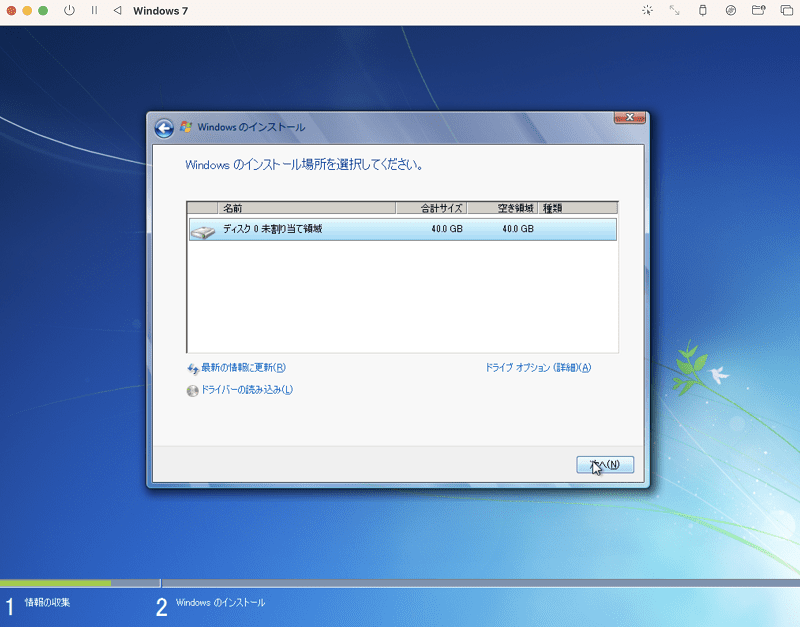Click the 情報の収集 step label
Viewport: 800px width, 627px height.
point(47,603)
